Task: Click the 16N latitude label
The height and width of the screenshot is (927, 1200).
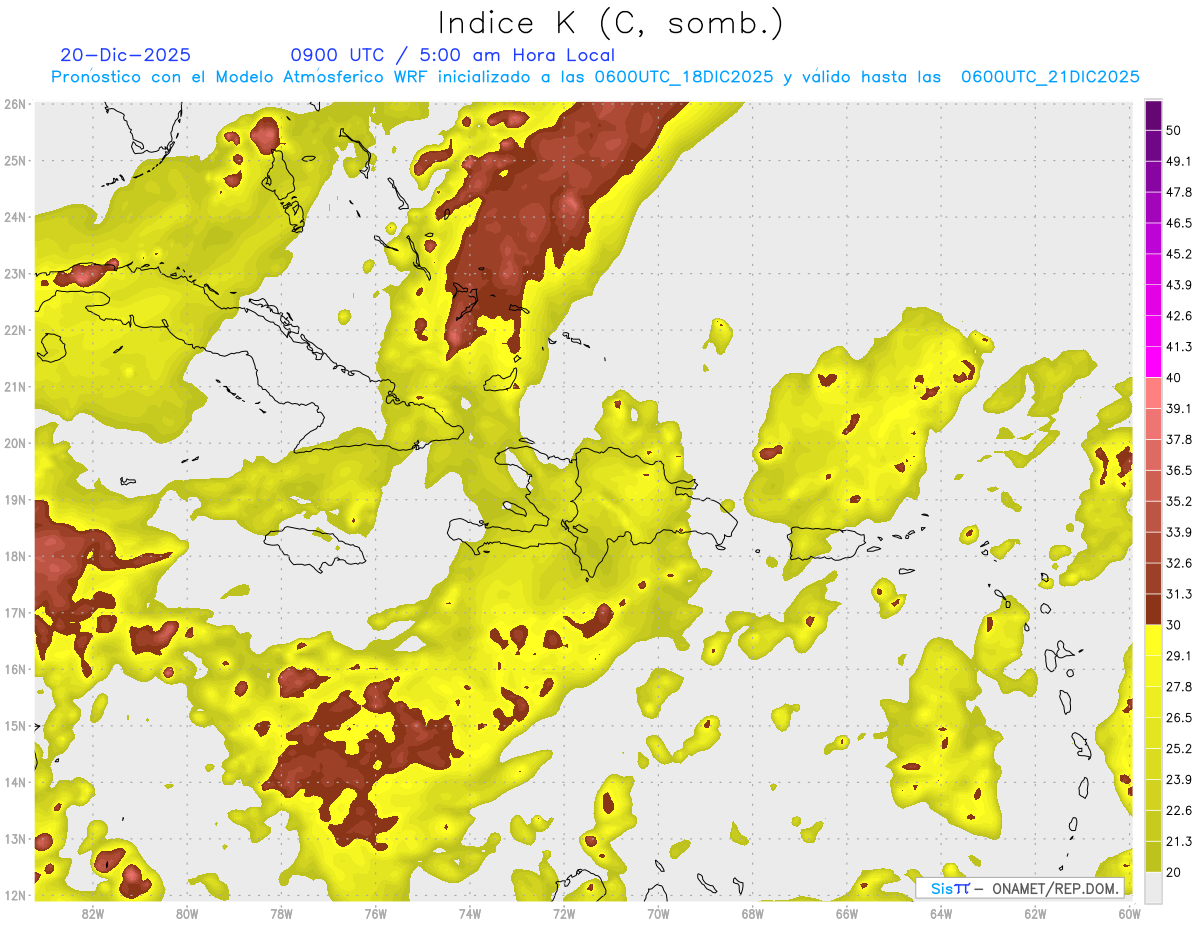Action: click(14, 669)
